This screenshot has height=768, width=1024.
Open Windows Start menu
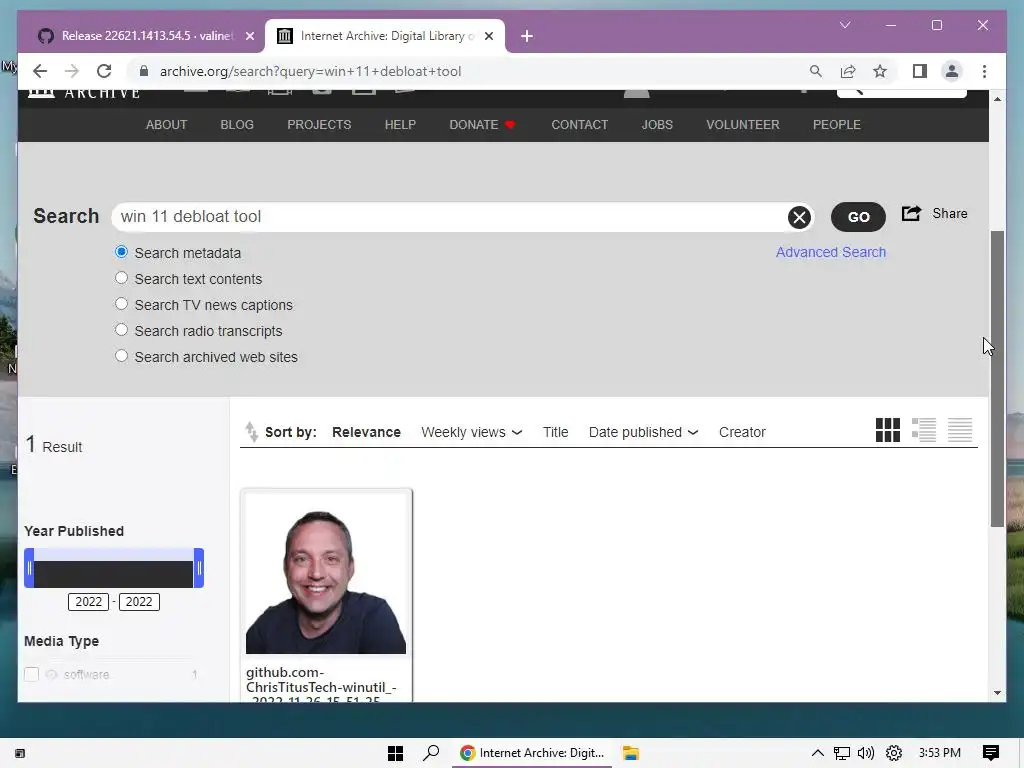coord(395,753)
